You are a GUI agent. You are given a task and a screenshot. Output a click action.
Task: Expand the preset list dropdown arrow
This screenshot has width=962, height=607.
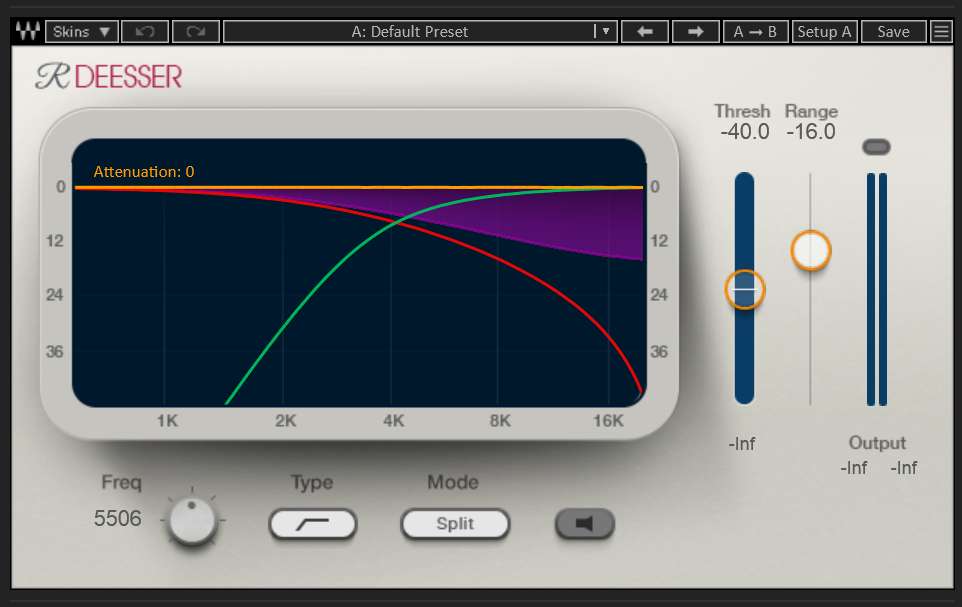604,31
